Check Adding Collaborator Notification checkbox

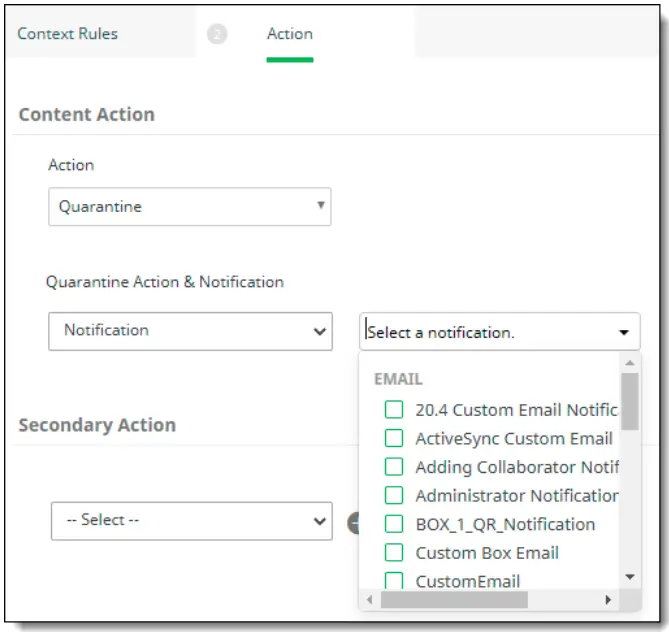click(x=393, y=467)
